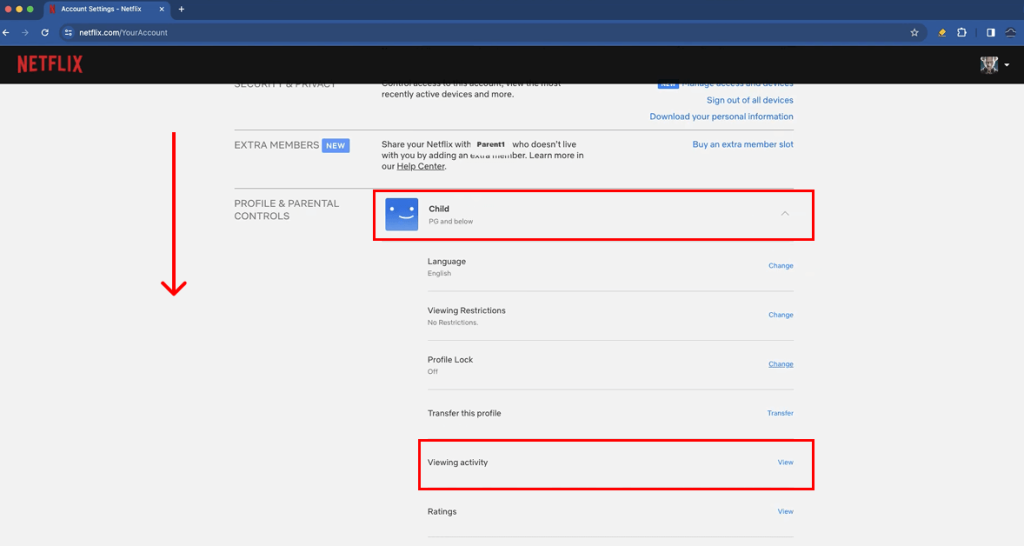Click the browser back arrow
Image resolution: width=1024 pixels, height=546 pixels.
tap(6, 32)
